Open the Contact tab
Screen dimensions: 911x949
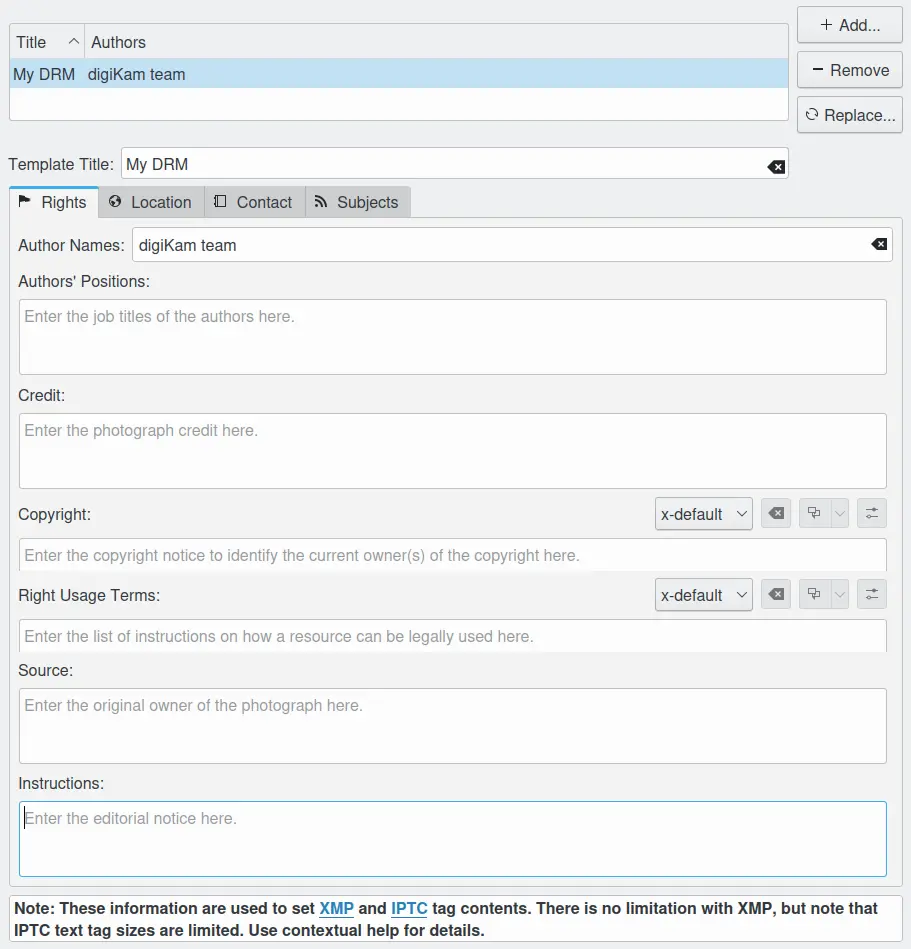253,202
